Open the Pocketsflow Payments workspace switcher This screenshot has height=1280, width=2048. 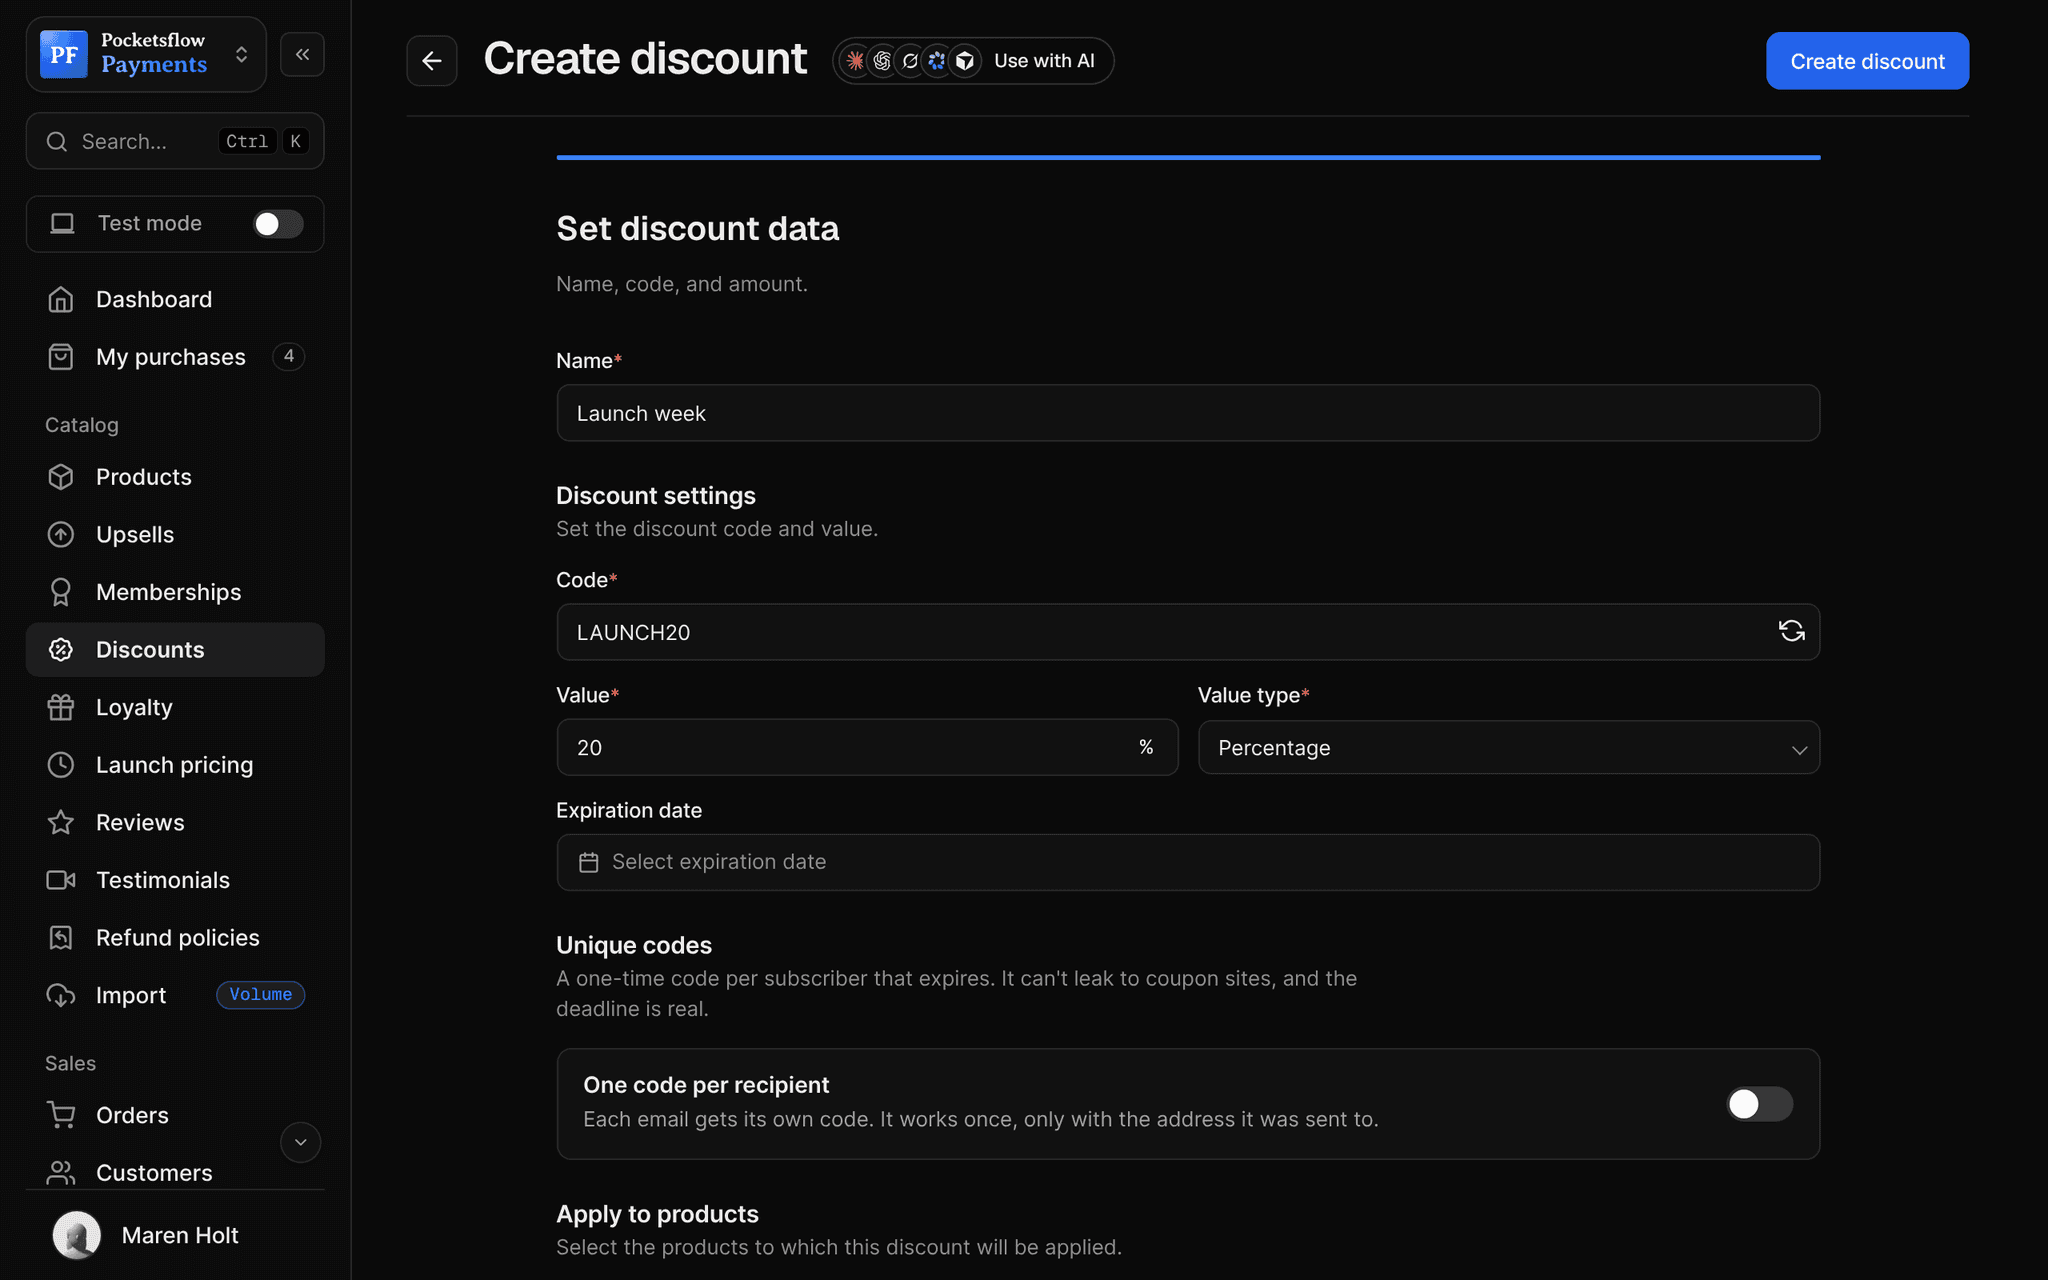[x=146, y=54]
